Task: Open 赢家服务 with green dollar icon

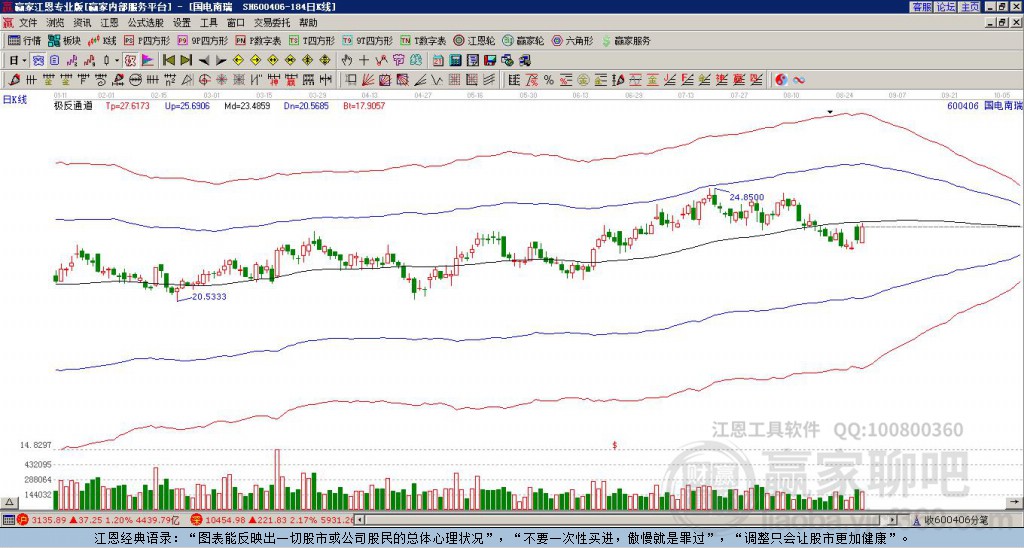Action: click(x=626, y=40)
